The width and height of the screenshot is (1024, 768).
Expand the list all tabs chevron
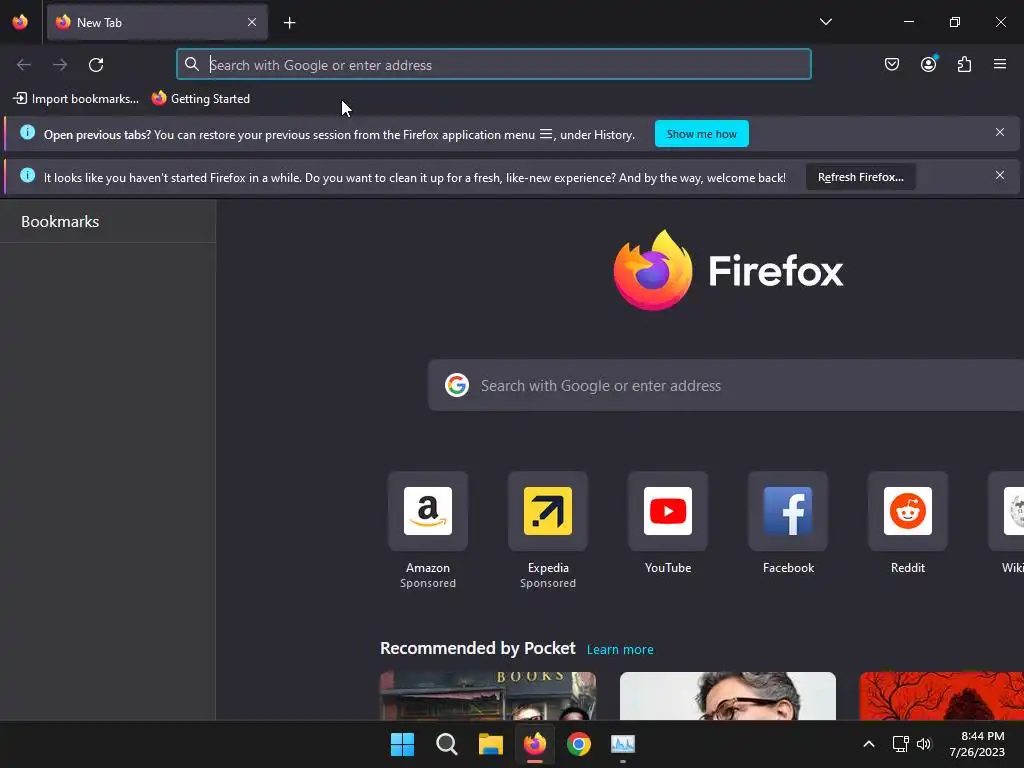pyautogui.click(x=825, y=22)
